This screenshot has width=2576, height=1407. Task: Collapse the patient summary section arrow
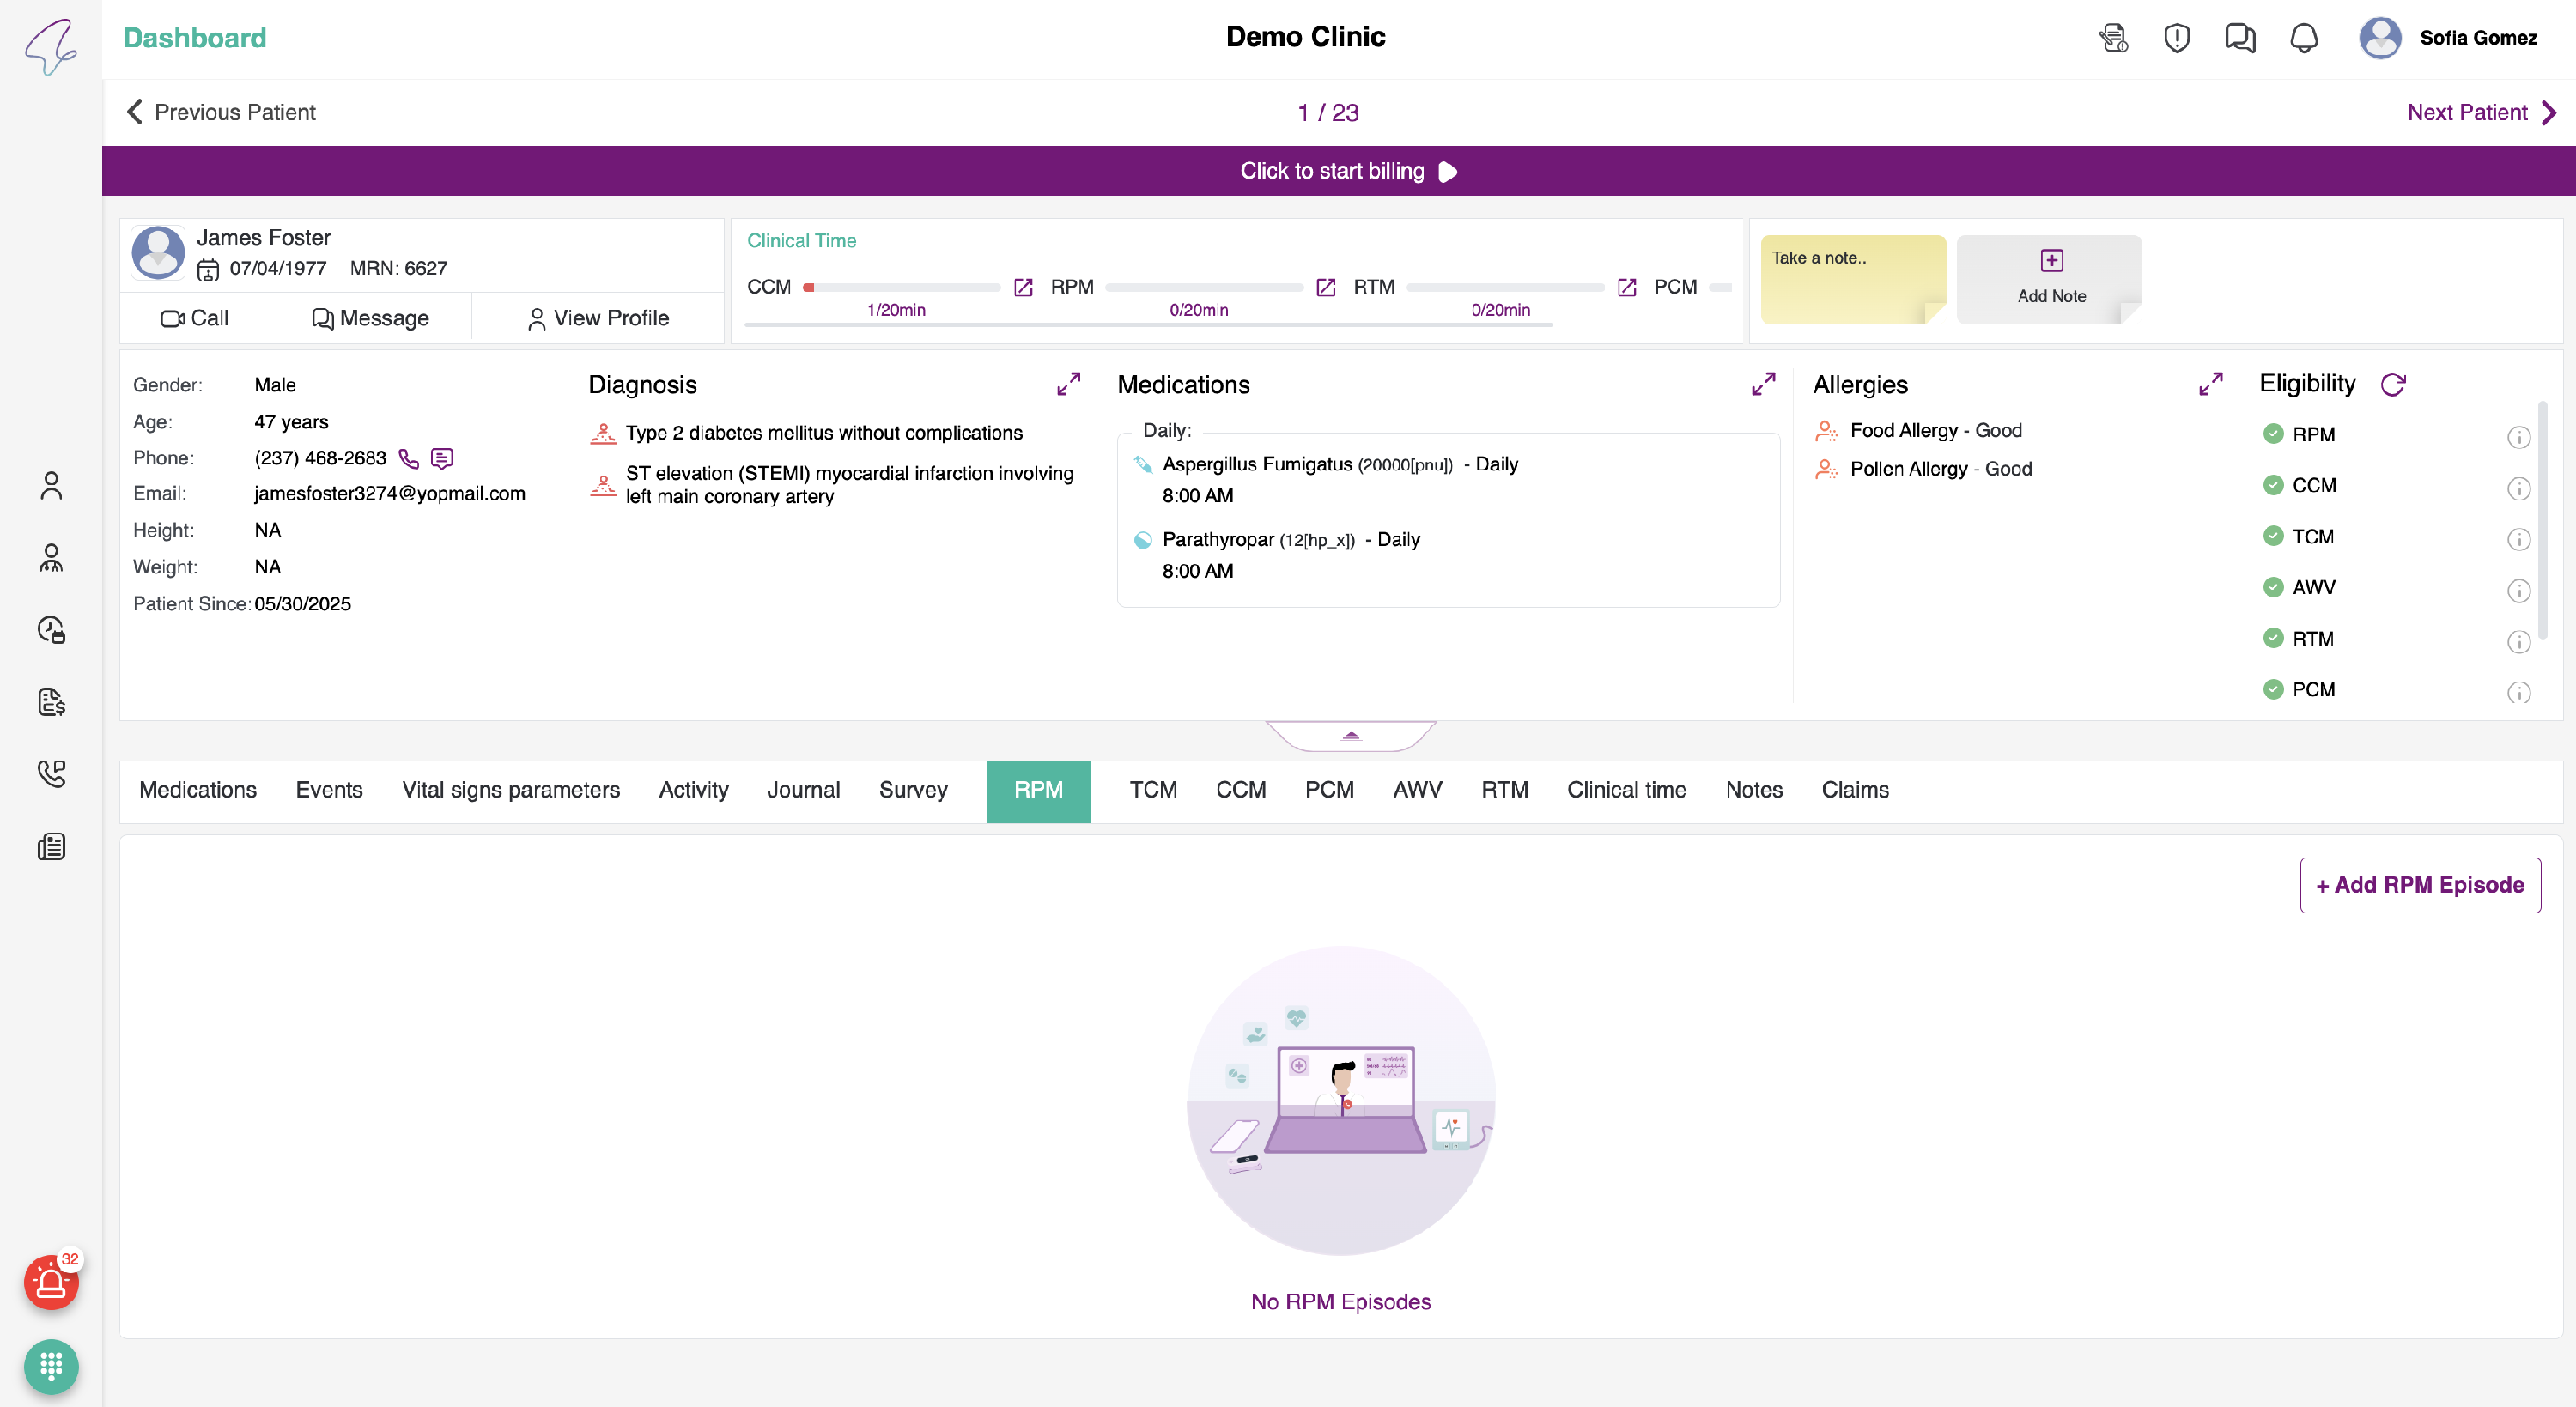tap(1351, 736)
